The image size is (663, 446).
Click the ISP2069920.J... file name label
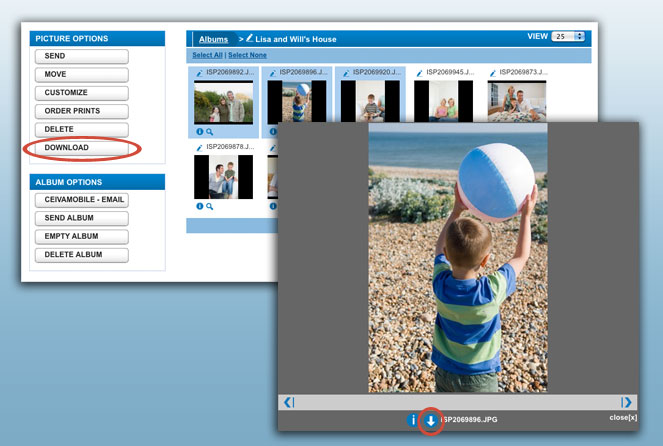coord(377,72)
